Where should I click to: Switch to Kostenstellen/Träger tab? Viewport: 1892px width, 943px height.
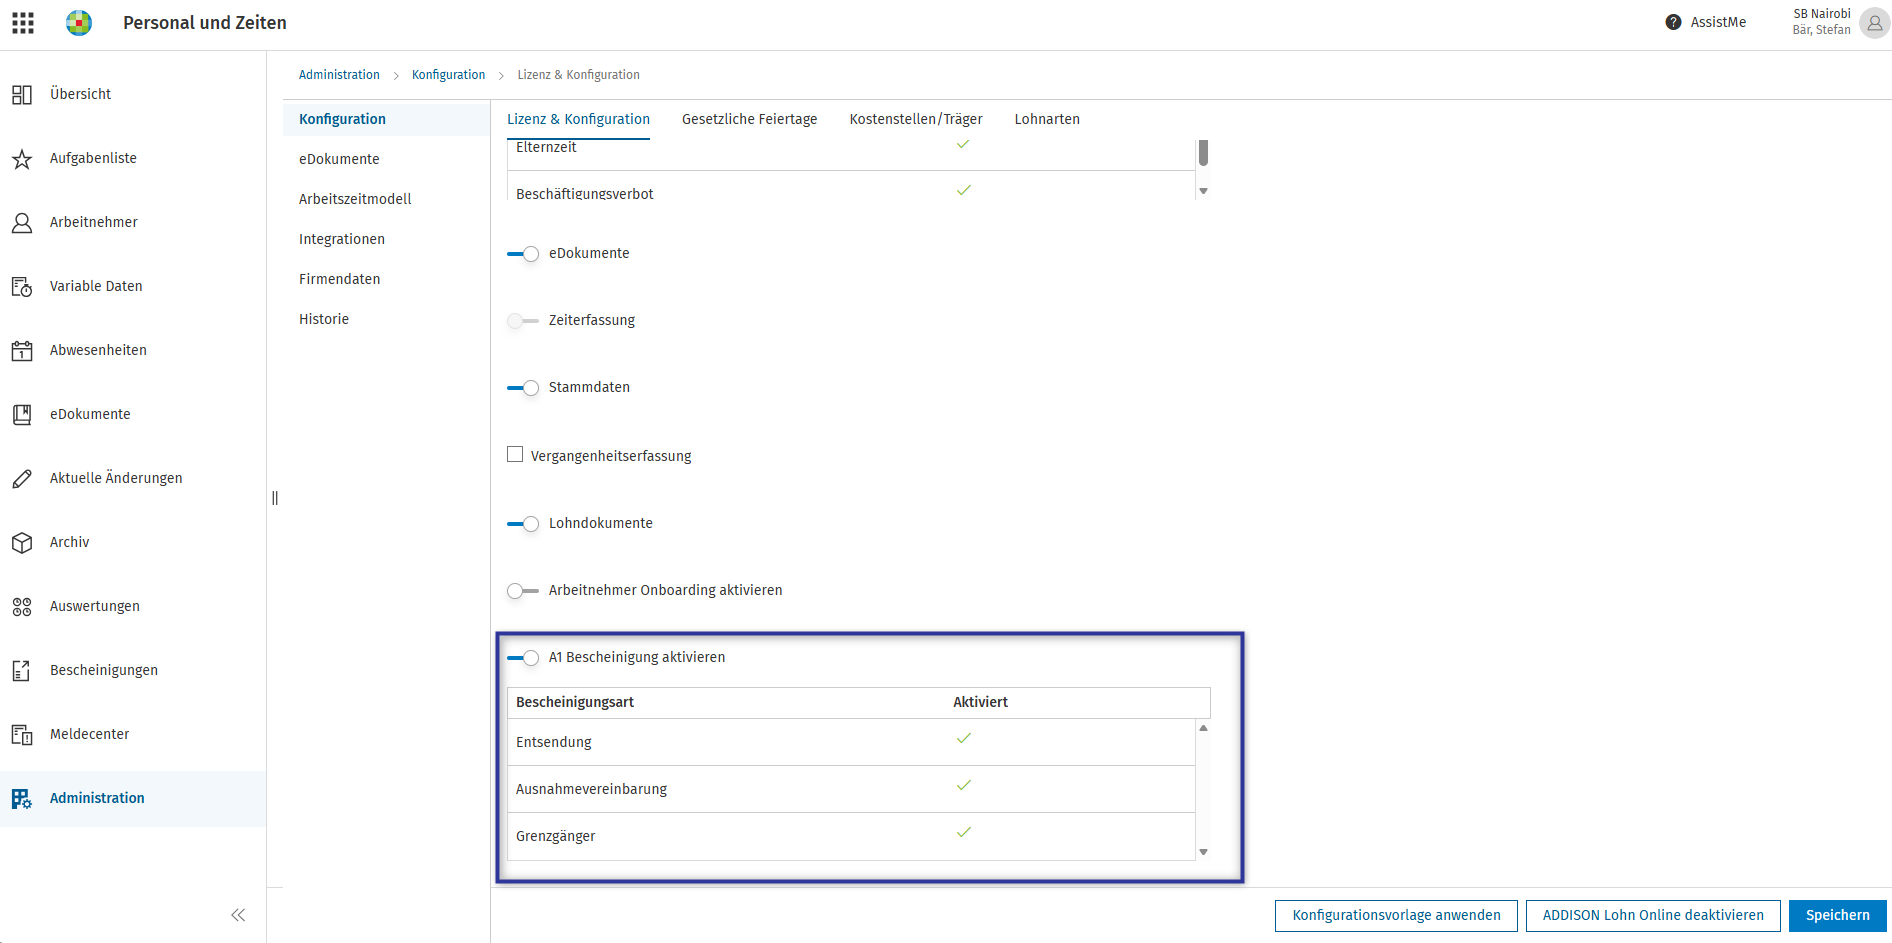point(916,119)
